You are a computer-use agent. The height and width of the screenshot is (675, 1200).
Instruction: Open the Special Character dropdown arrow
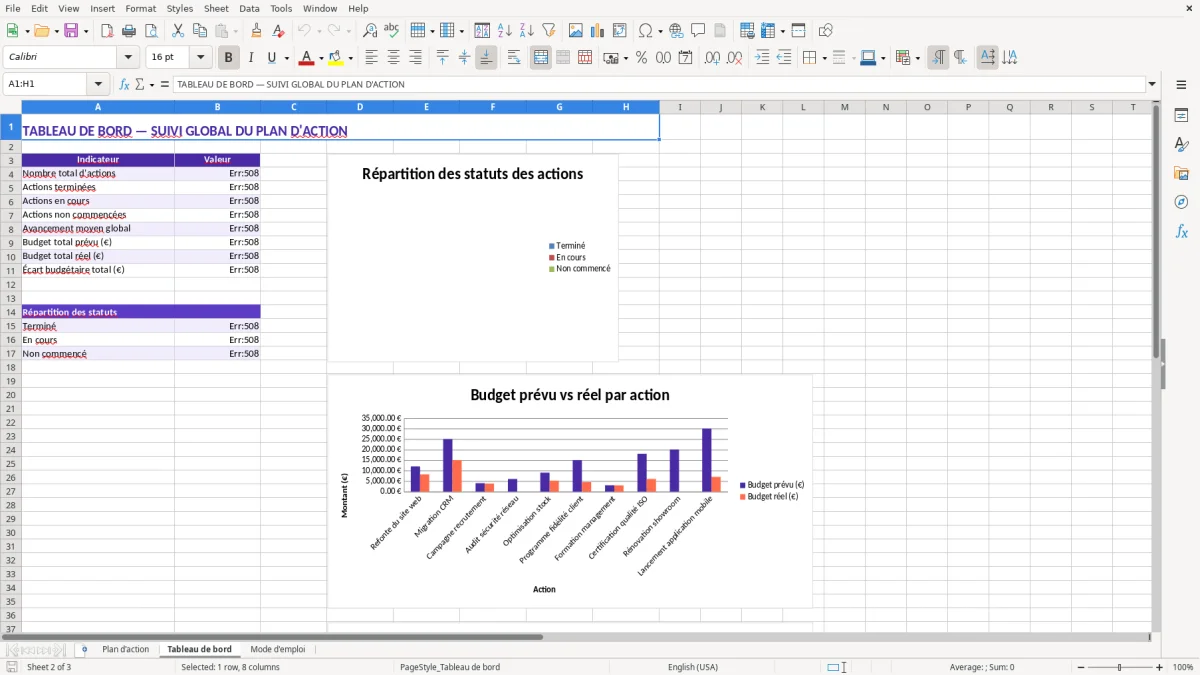pyautogui.click(x=659, y=31)
